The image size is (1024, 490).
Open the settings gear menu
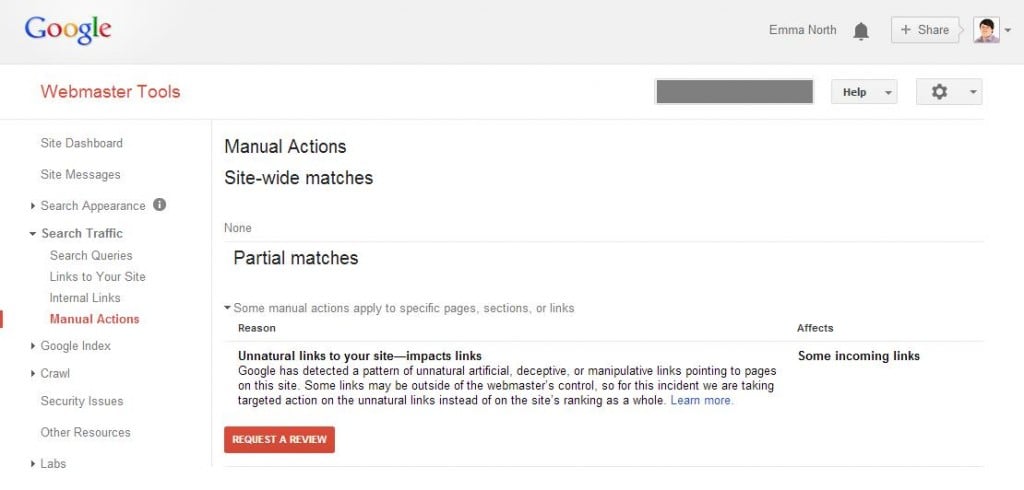pos(949,92)
